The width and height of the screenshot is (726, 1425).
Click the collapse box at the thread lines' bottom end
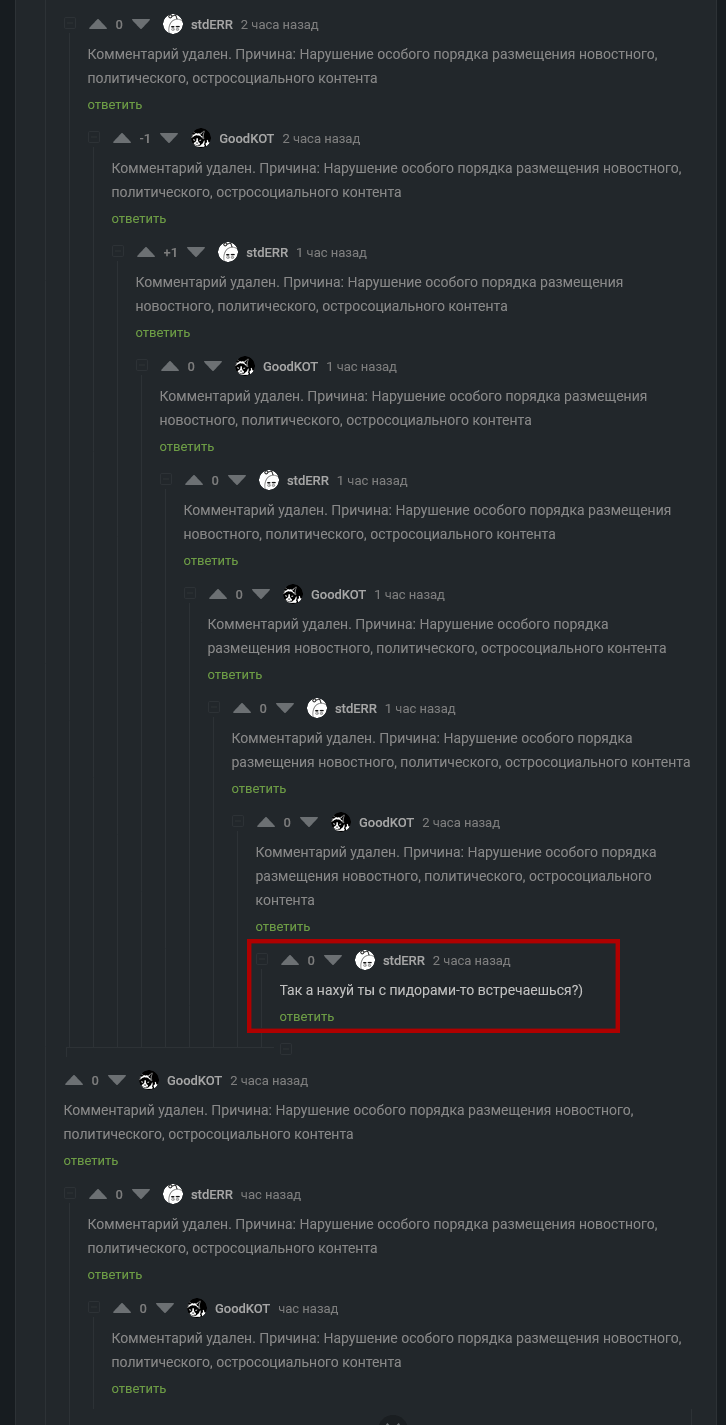pyautogui.click(x=286, y=1048)
